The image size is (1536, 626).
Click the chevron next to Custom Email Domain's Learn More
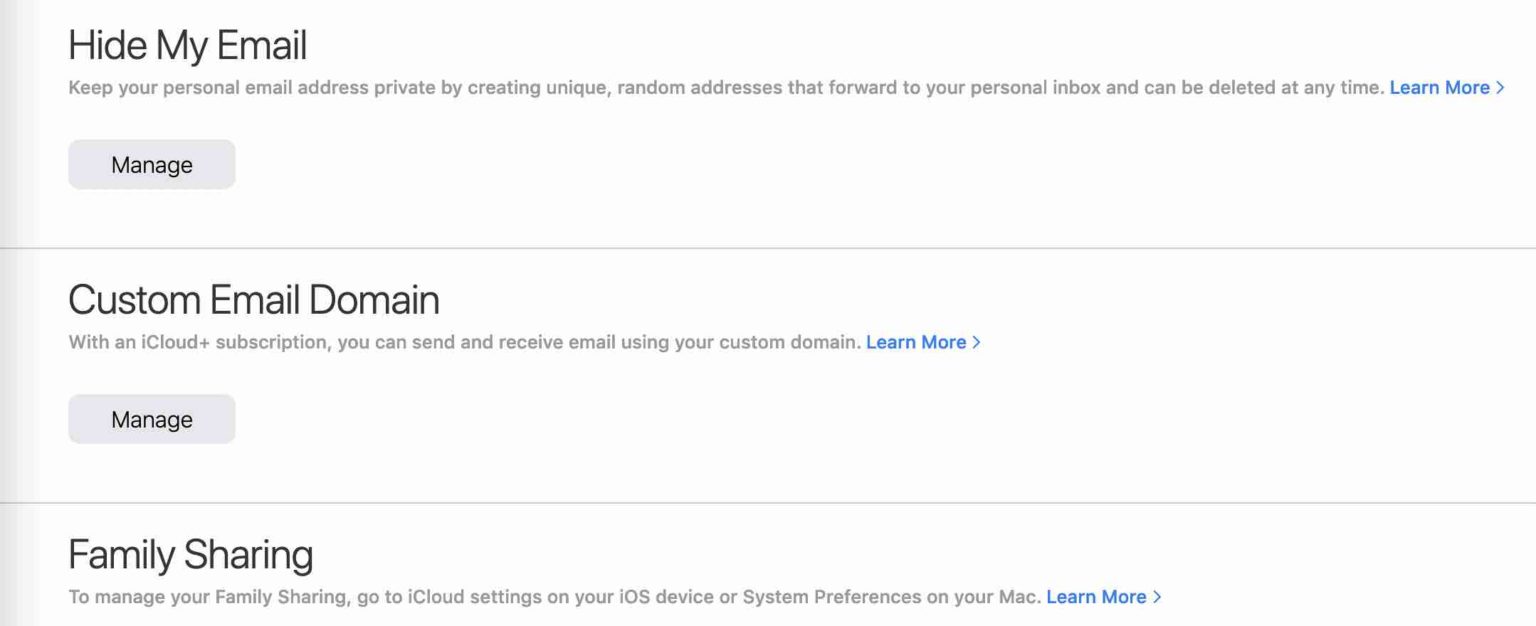click(977, 342)
